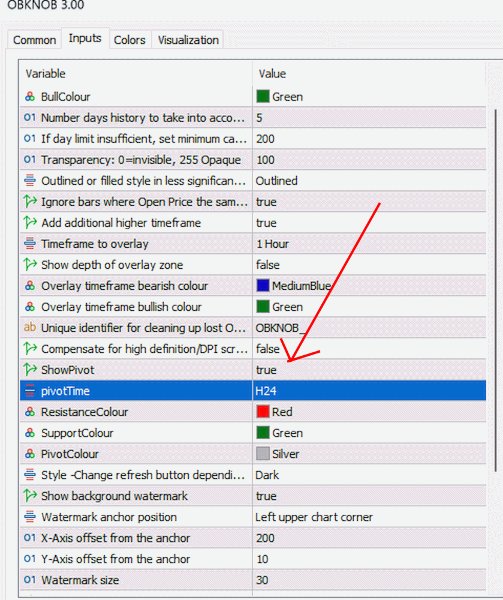503x600 pixels.
Task: Switch to the Visualization tab
Action: click(188, 40)
